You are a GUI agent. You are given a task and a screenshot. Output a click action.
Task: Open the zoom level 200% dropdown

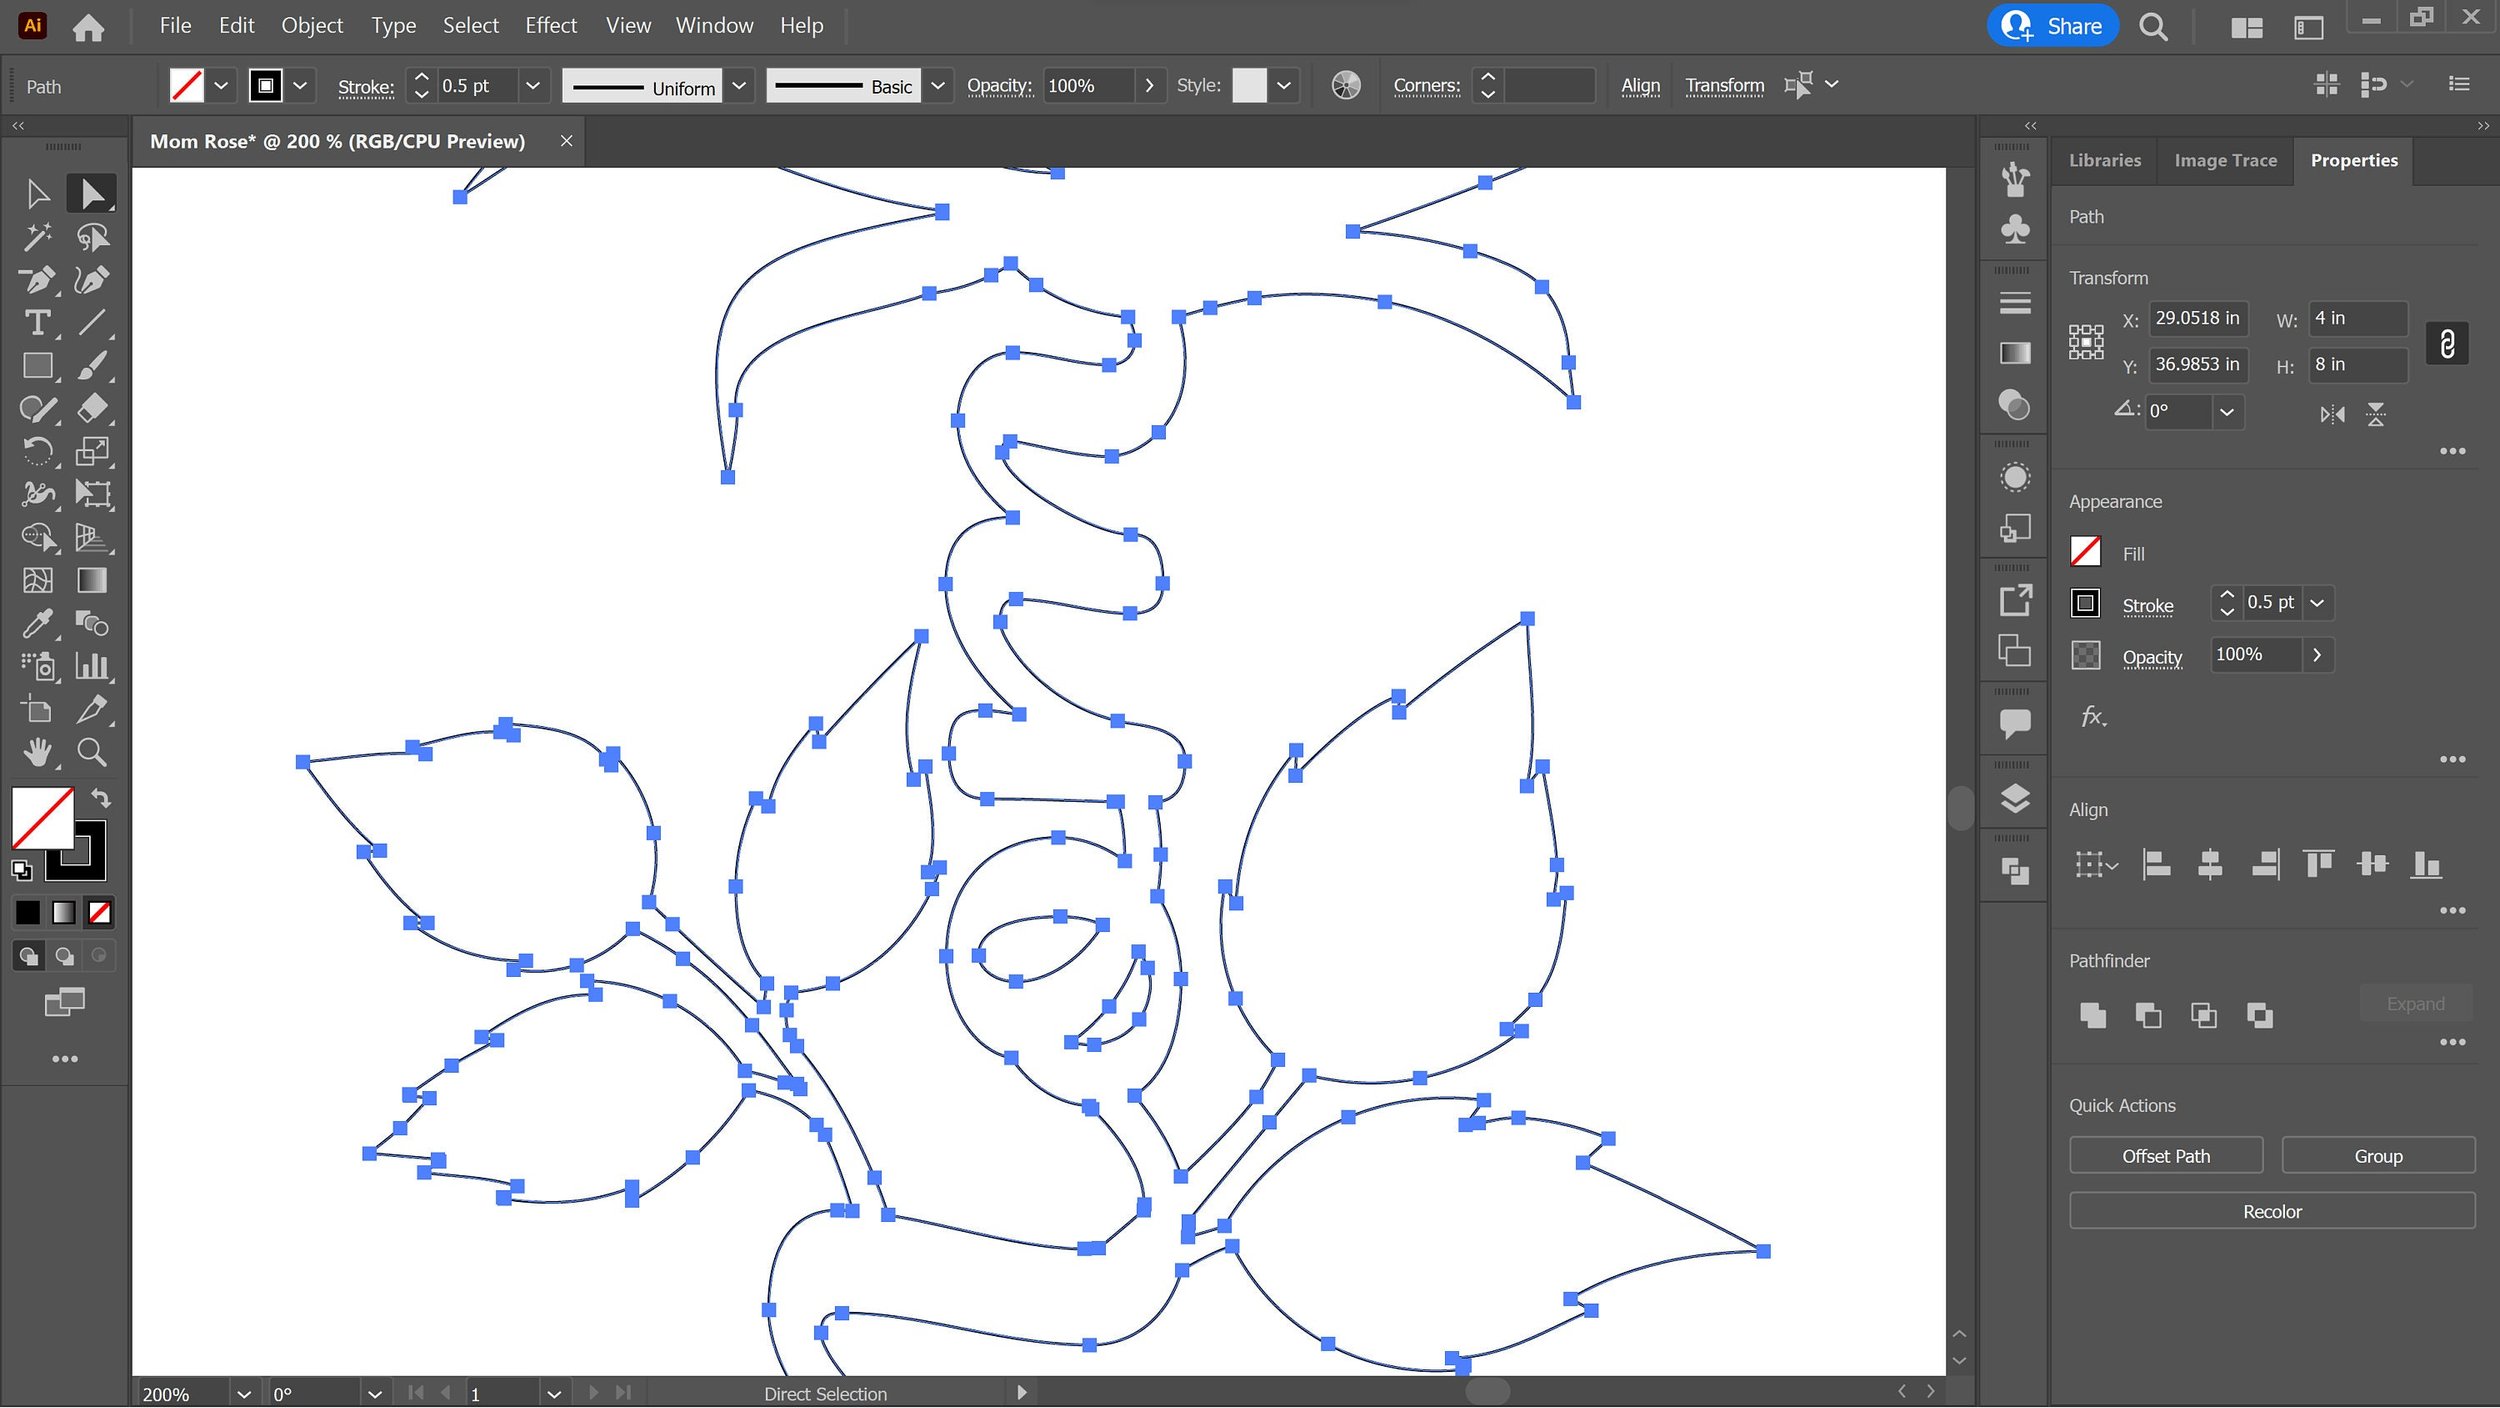243,1393
